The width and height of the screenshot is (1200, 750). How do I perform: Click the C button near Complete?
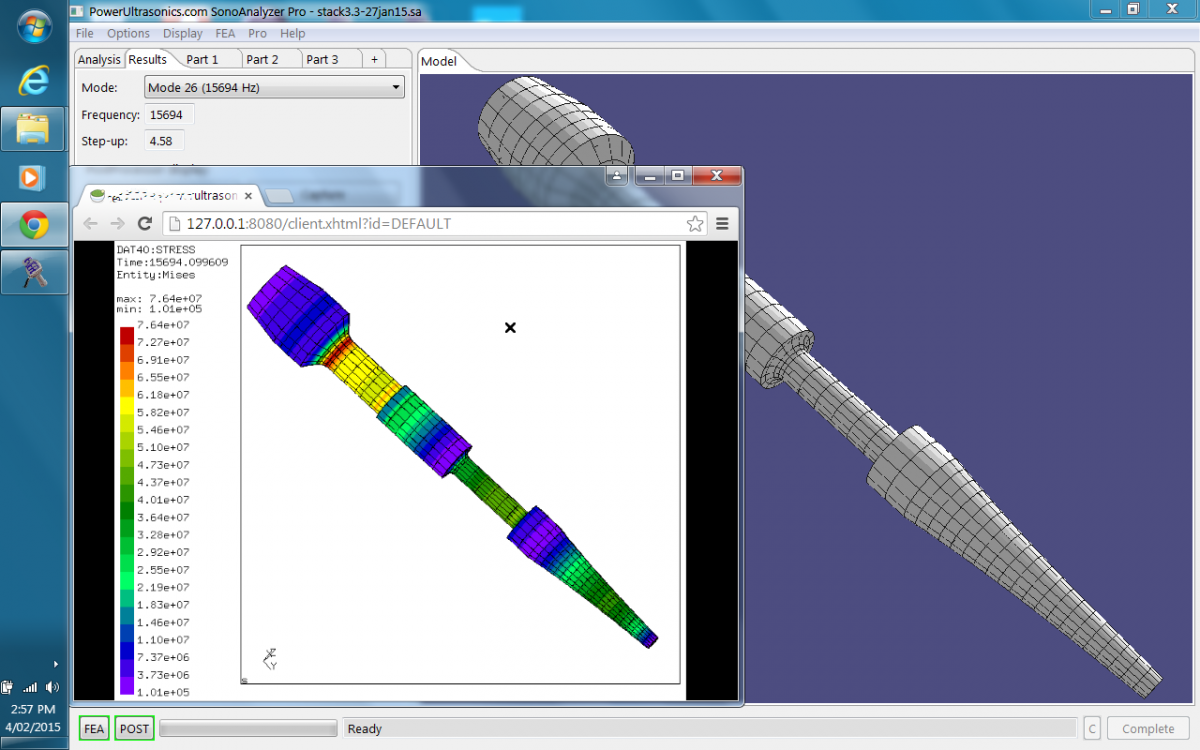tap(1092, 729)
